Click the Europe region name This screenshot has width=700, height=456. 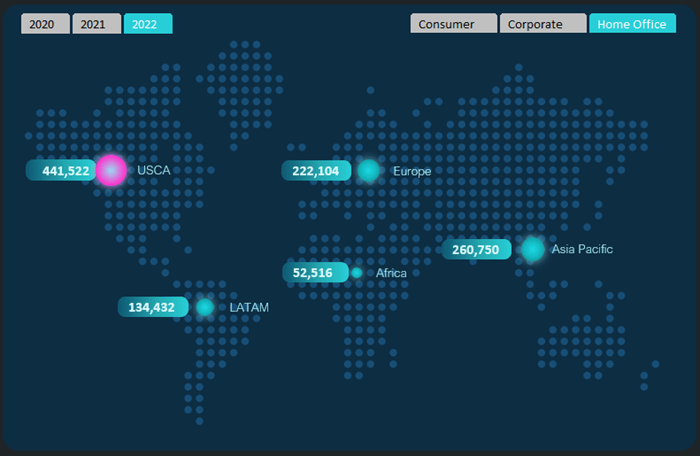coord(412,171)
